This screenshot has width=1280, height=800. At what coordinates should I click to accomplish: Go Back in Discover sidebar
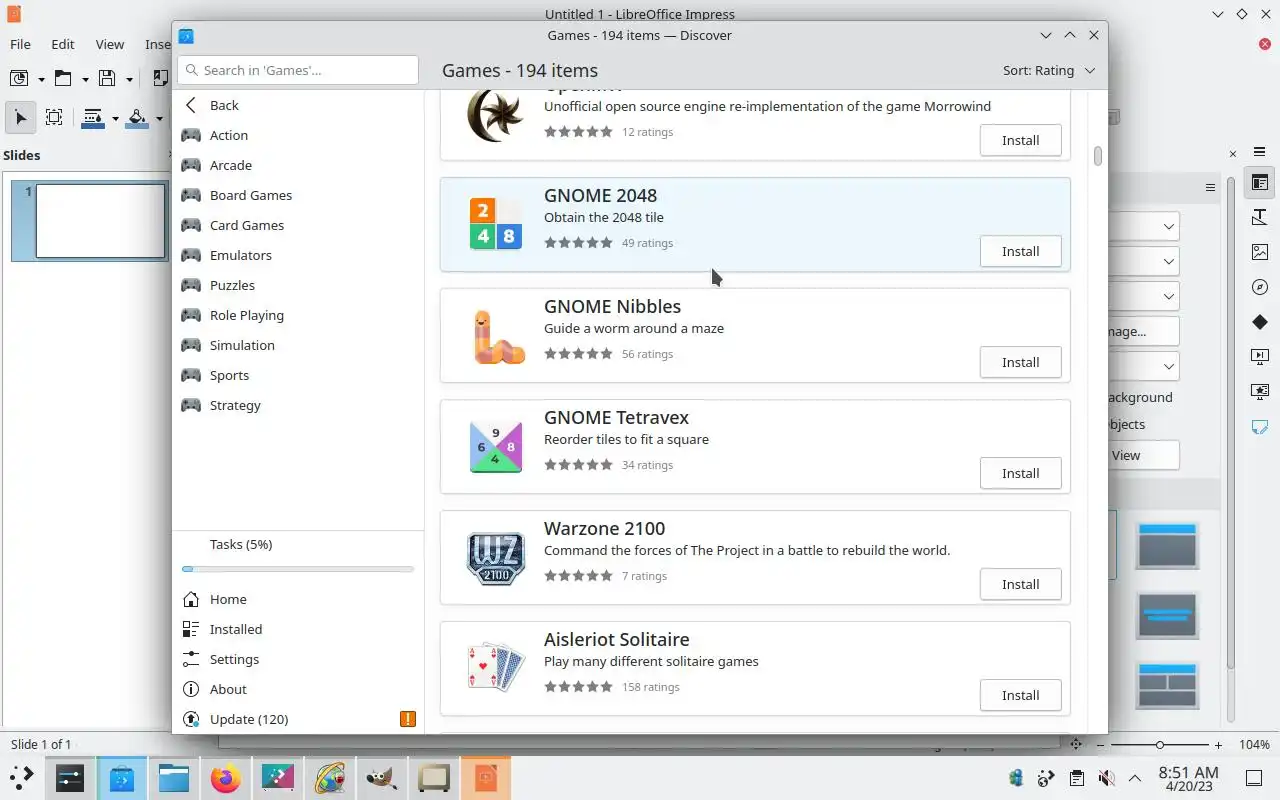298,105
